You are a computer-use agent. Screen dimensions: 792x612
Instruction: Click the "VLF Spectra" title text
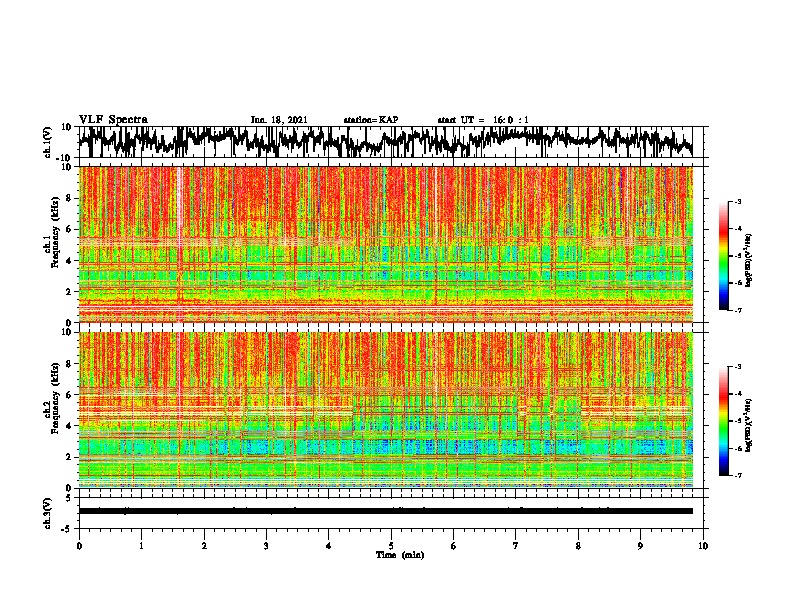(x=113, y=120)
